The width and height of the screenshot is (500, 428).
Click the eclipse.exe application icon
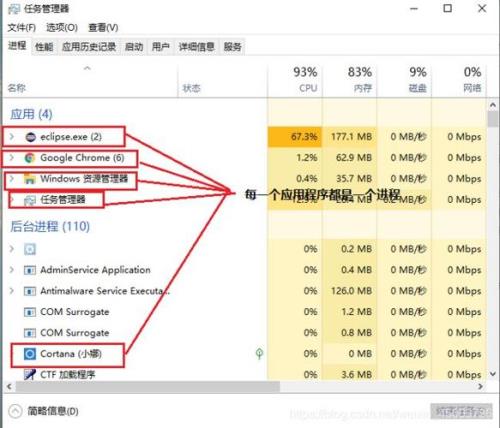click(31, 137)
